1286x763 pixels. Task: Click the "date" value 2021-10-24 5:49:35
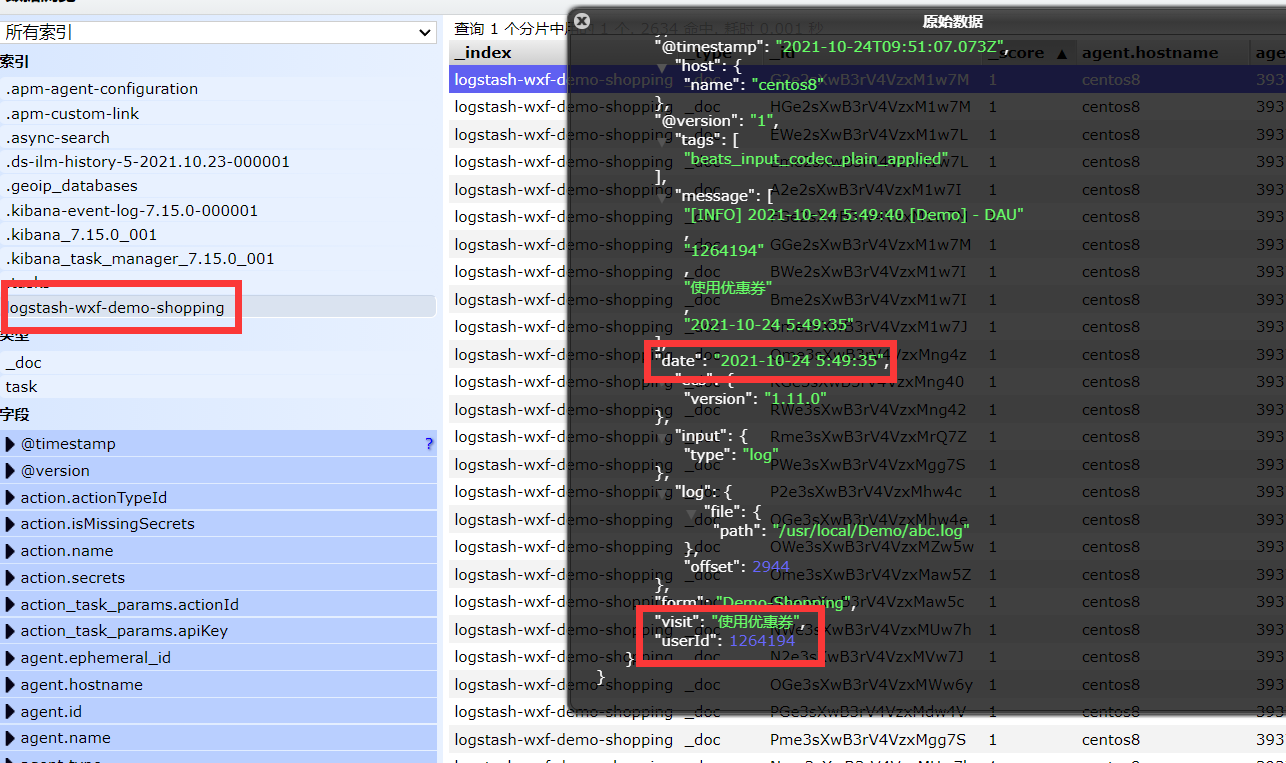[800, 361]
